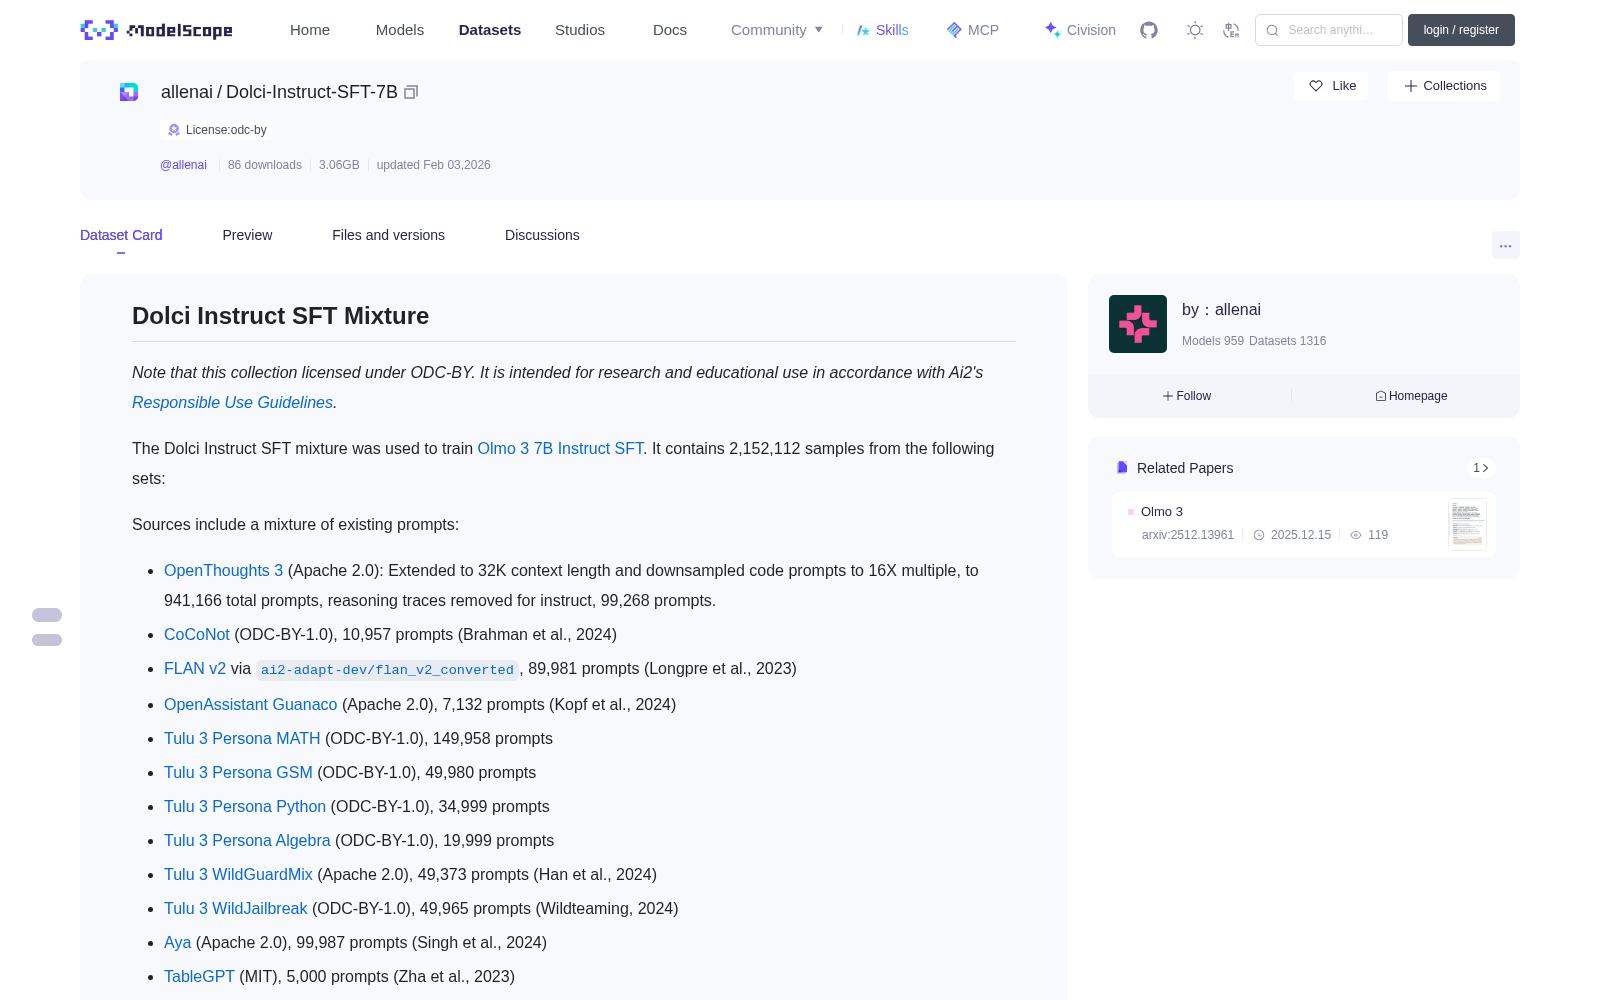
Task: Open the Studios section
Action: point(580,30)
